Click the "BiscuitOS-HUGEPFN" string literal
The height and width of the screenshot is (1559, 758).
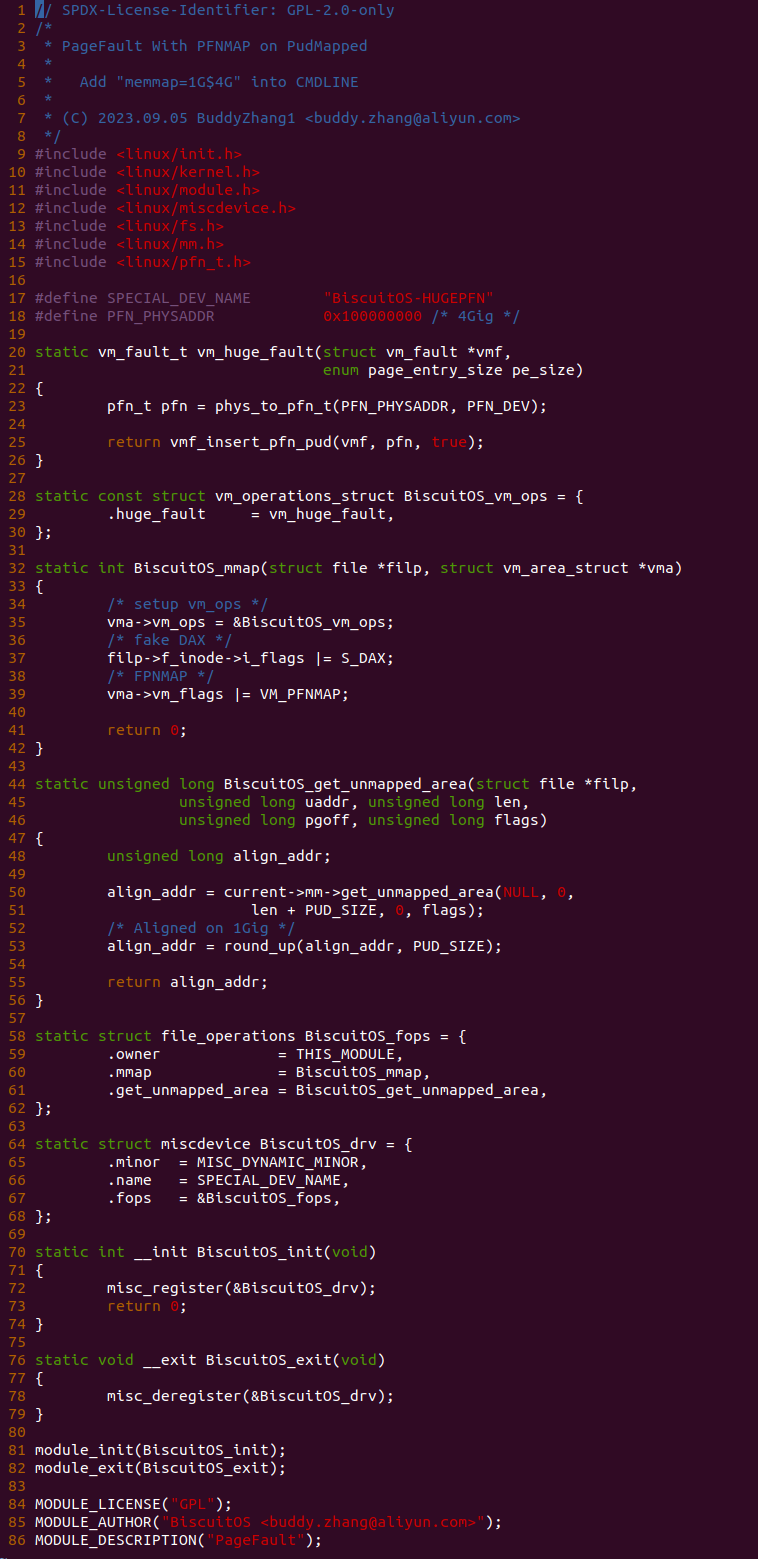tap(408, 298)
